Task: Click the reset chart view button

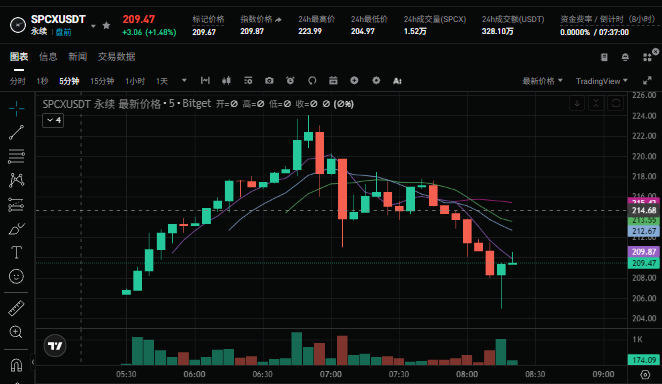Action: pos(616,103)
